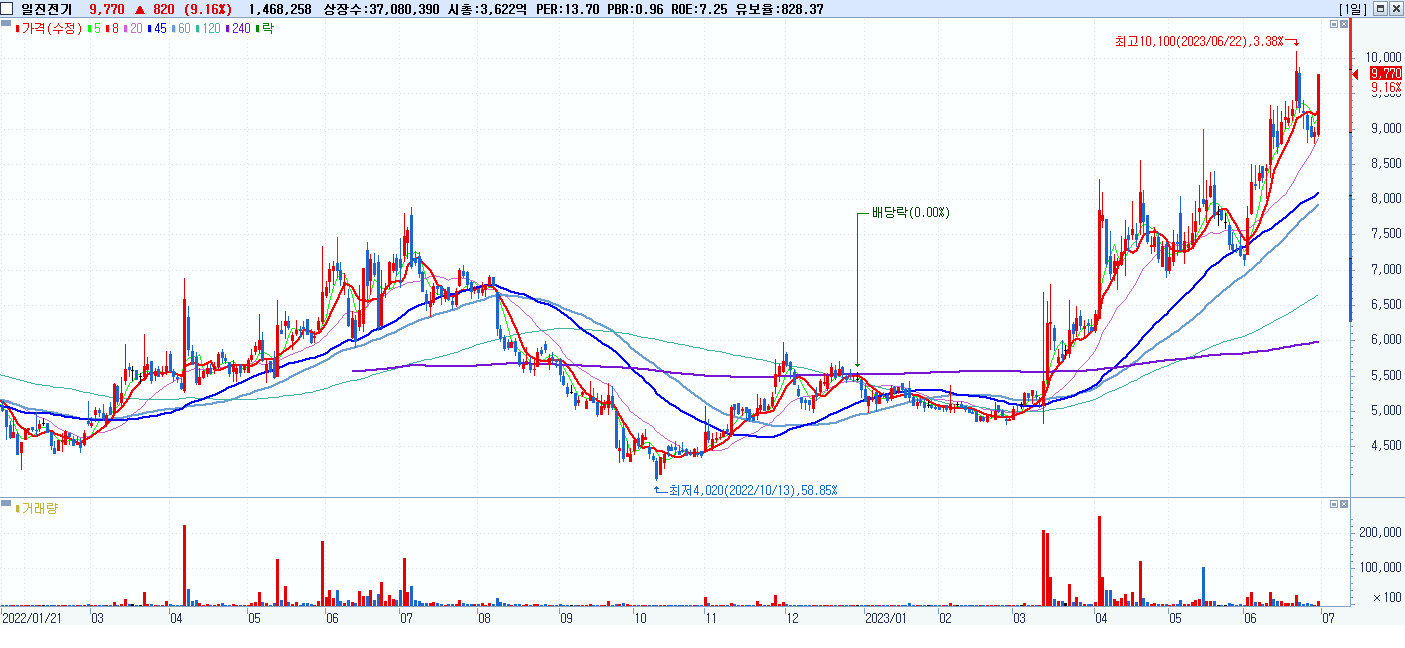Click the 4,500 price axis label
The image size is (1405, 648).
[1385, 446]
